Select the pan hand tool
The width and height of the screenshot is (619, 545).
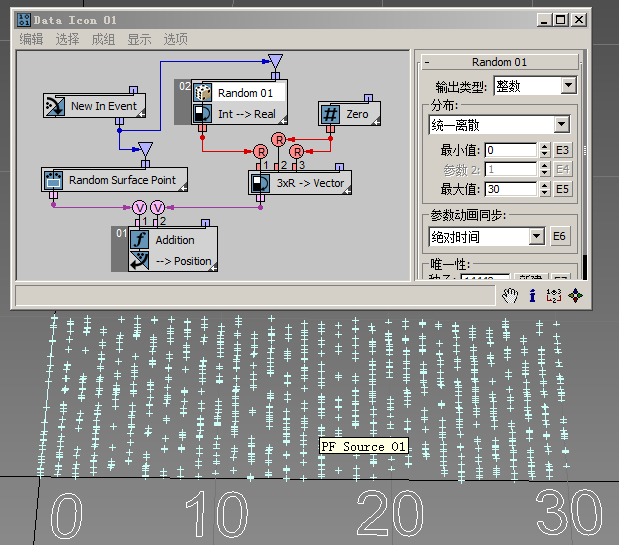coord(510,295)
